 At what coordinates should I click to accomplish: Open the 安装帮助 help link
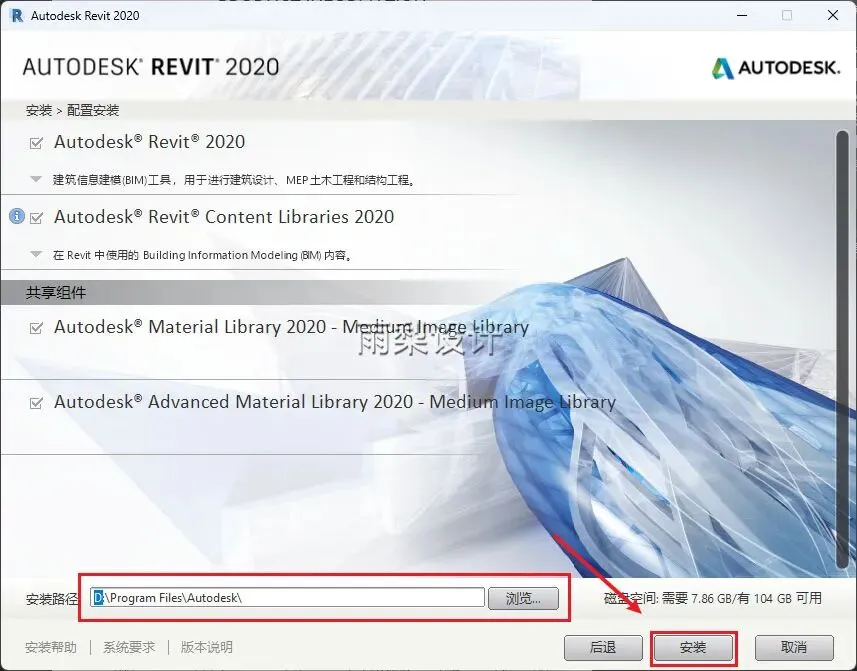[51, 648]
